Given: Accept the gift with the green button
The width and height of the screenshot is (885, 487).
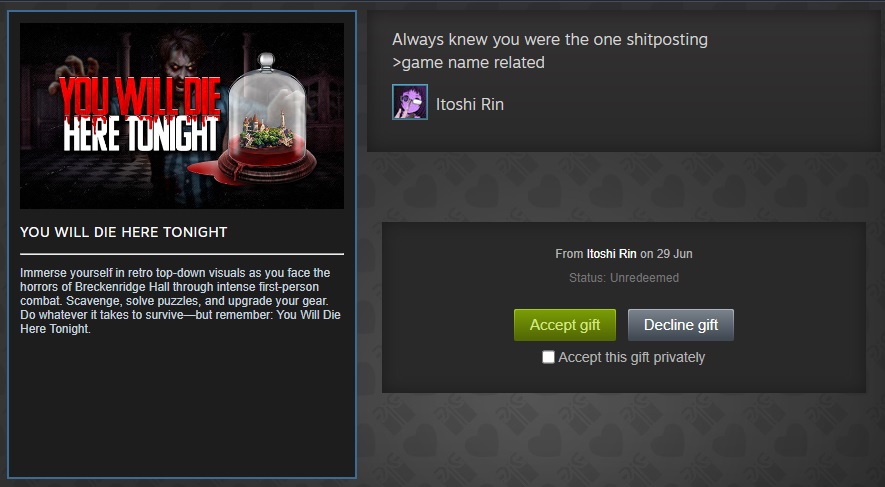Looking at the screenshot, I should [x=564, y=325].
